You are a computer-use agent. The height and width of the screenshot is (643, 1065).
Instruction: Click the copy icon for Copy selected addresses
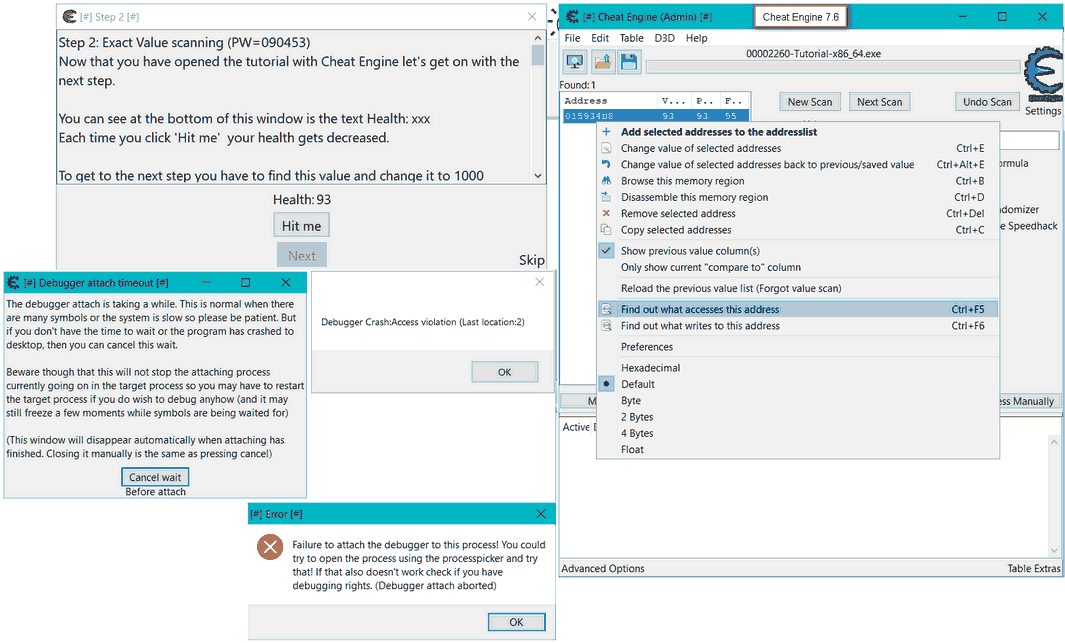(608, 229)
